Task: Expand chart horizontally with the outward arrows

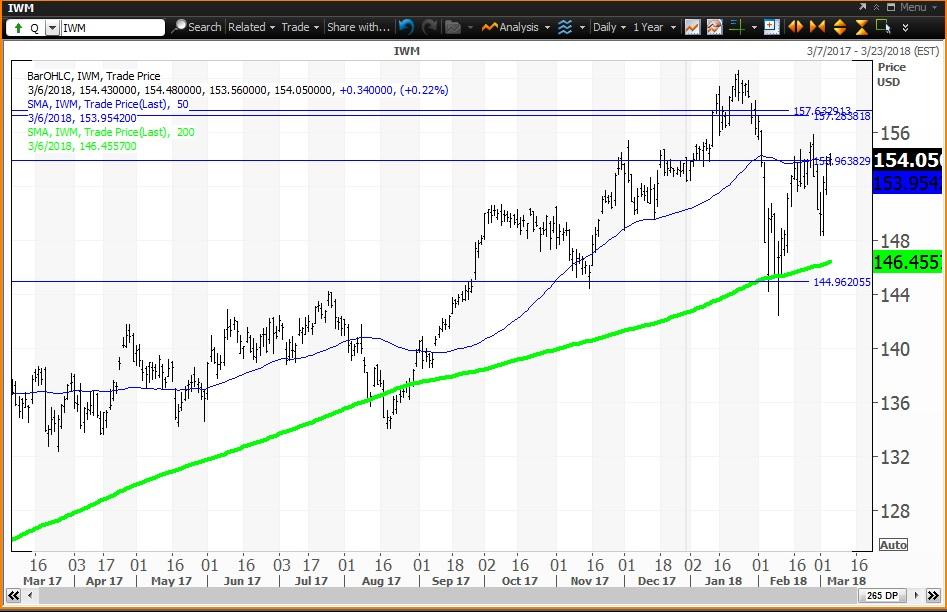Action: click(795, 27)
